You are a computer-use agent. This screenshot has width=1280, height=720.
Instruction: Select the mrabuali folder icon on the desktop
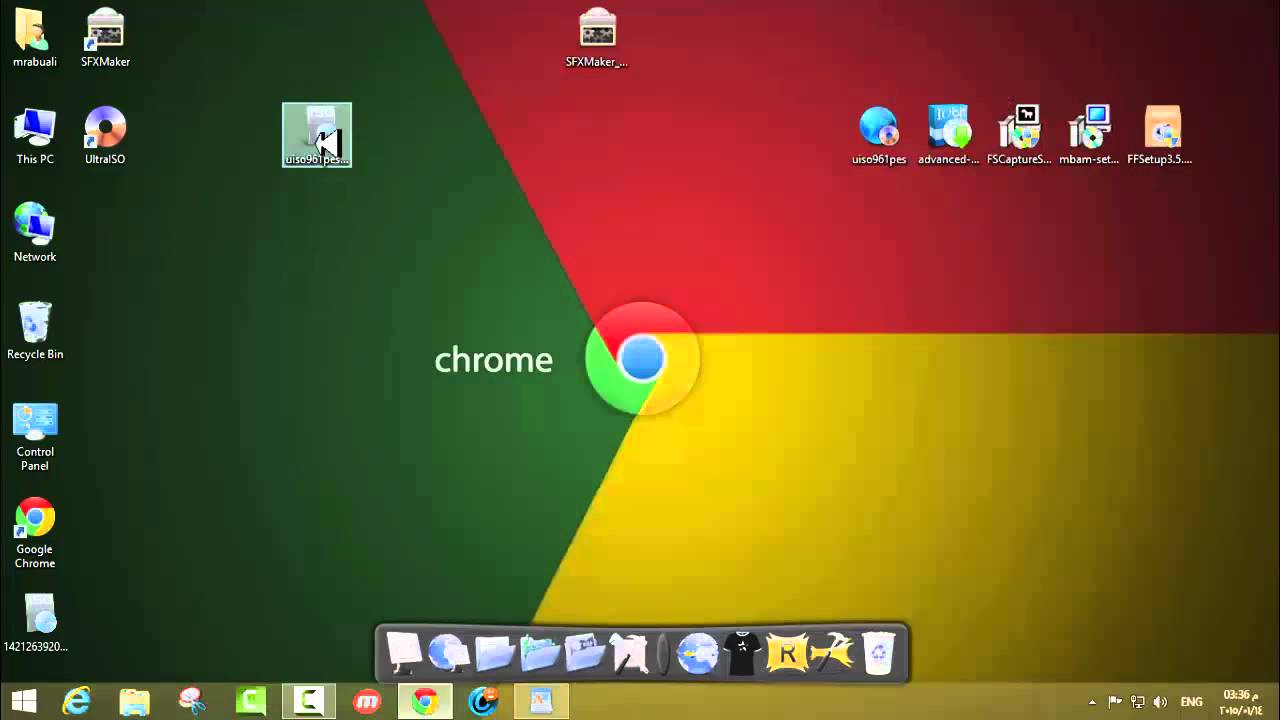pos(34,38)
